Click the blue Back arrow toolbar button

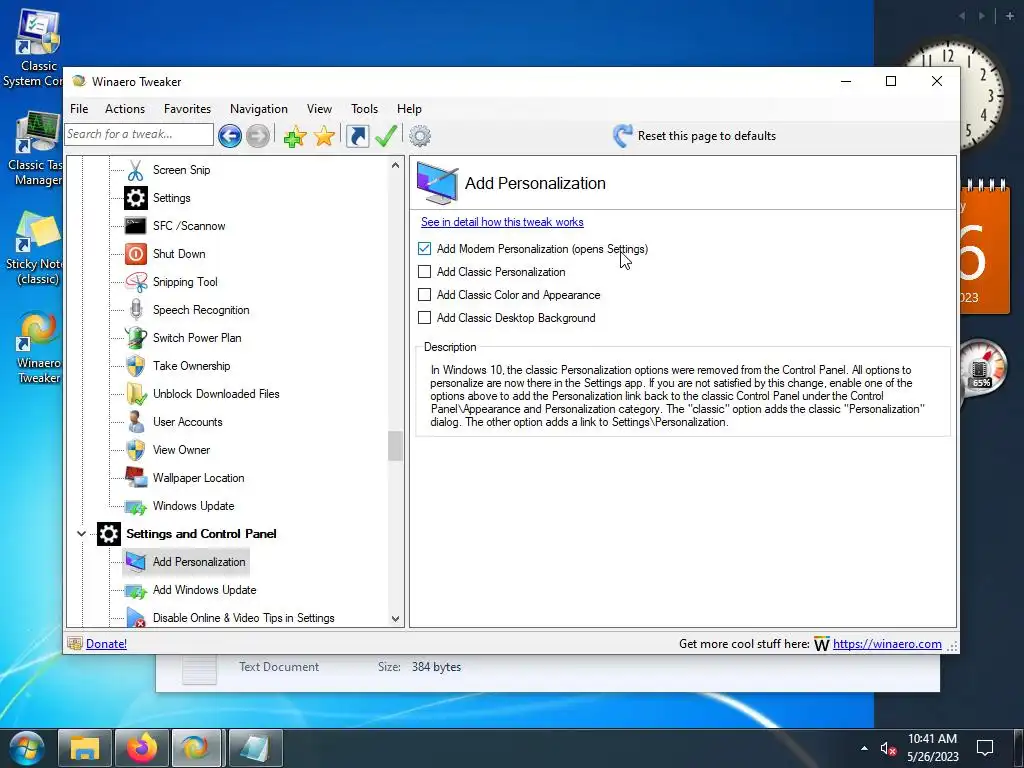(x=230, y=136)
